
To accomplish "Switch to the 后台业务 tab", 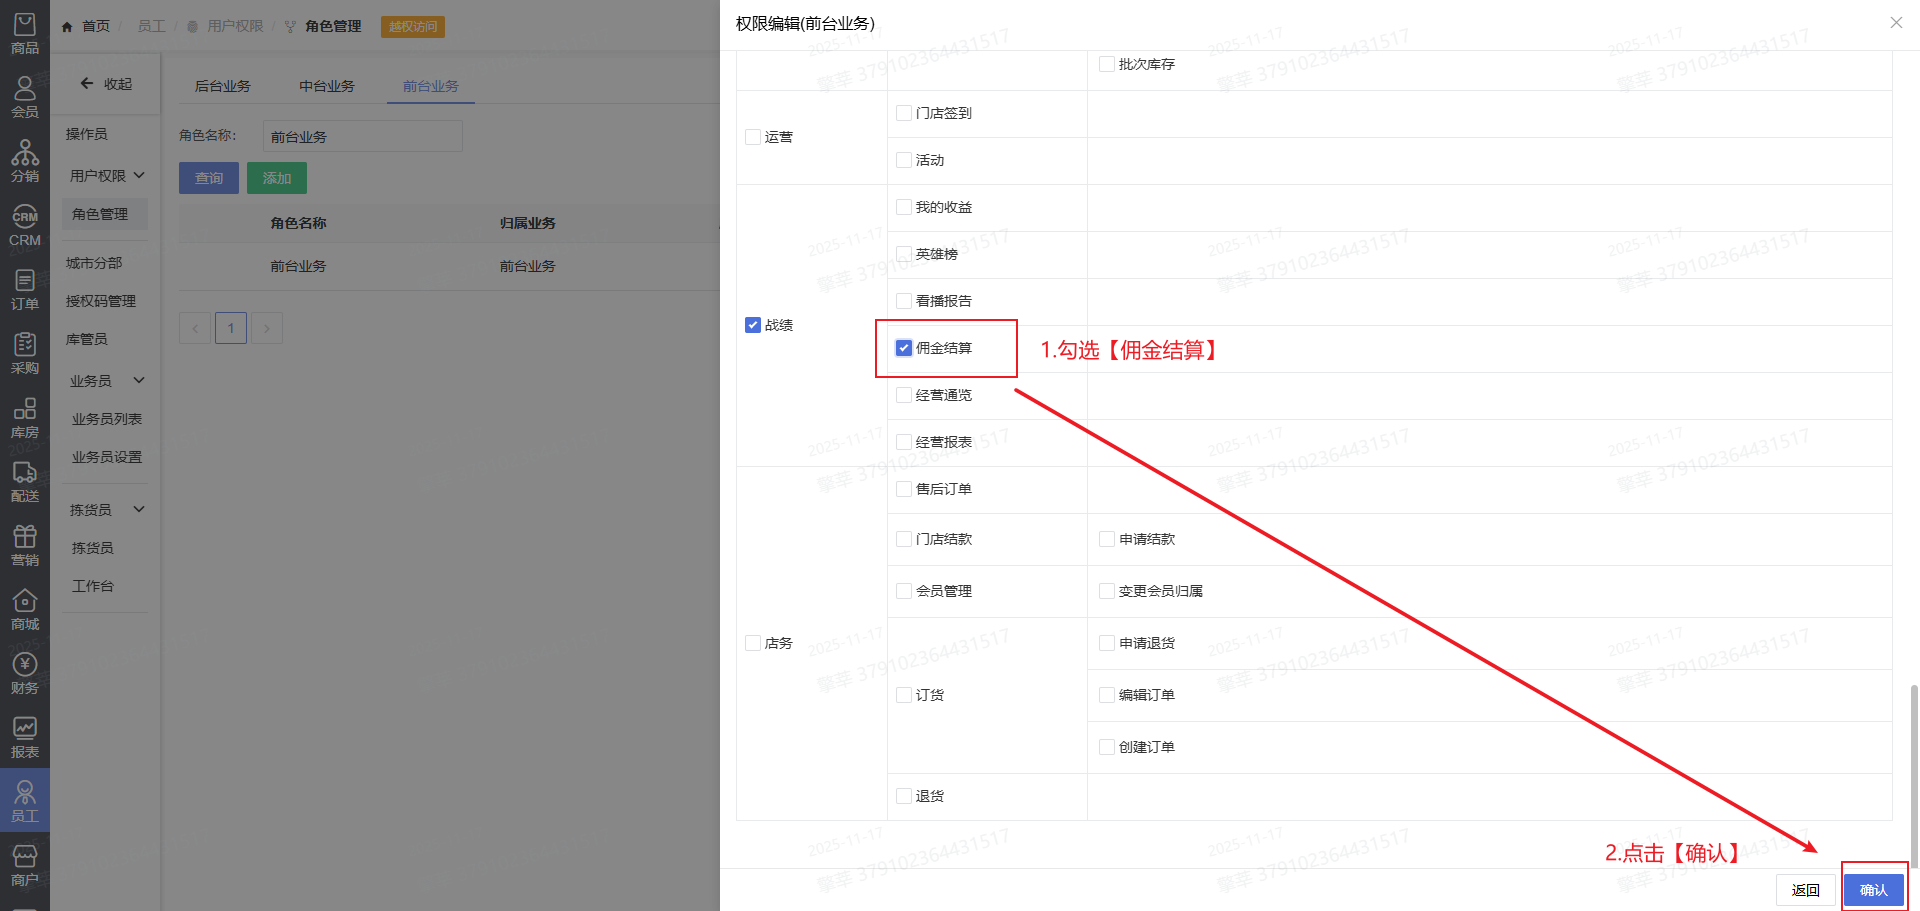I will pyautogui.click(x=222, y=86).
